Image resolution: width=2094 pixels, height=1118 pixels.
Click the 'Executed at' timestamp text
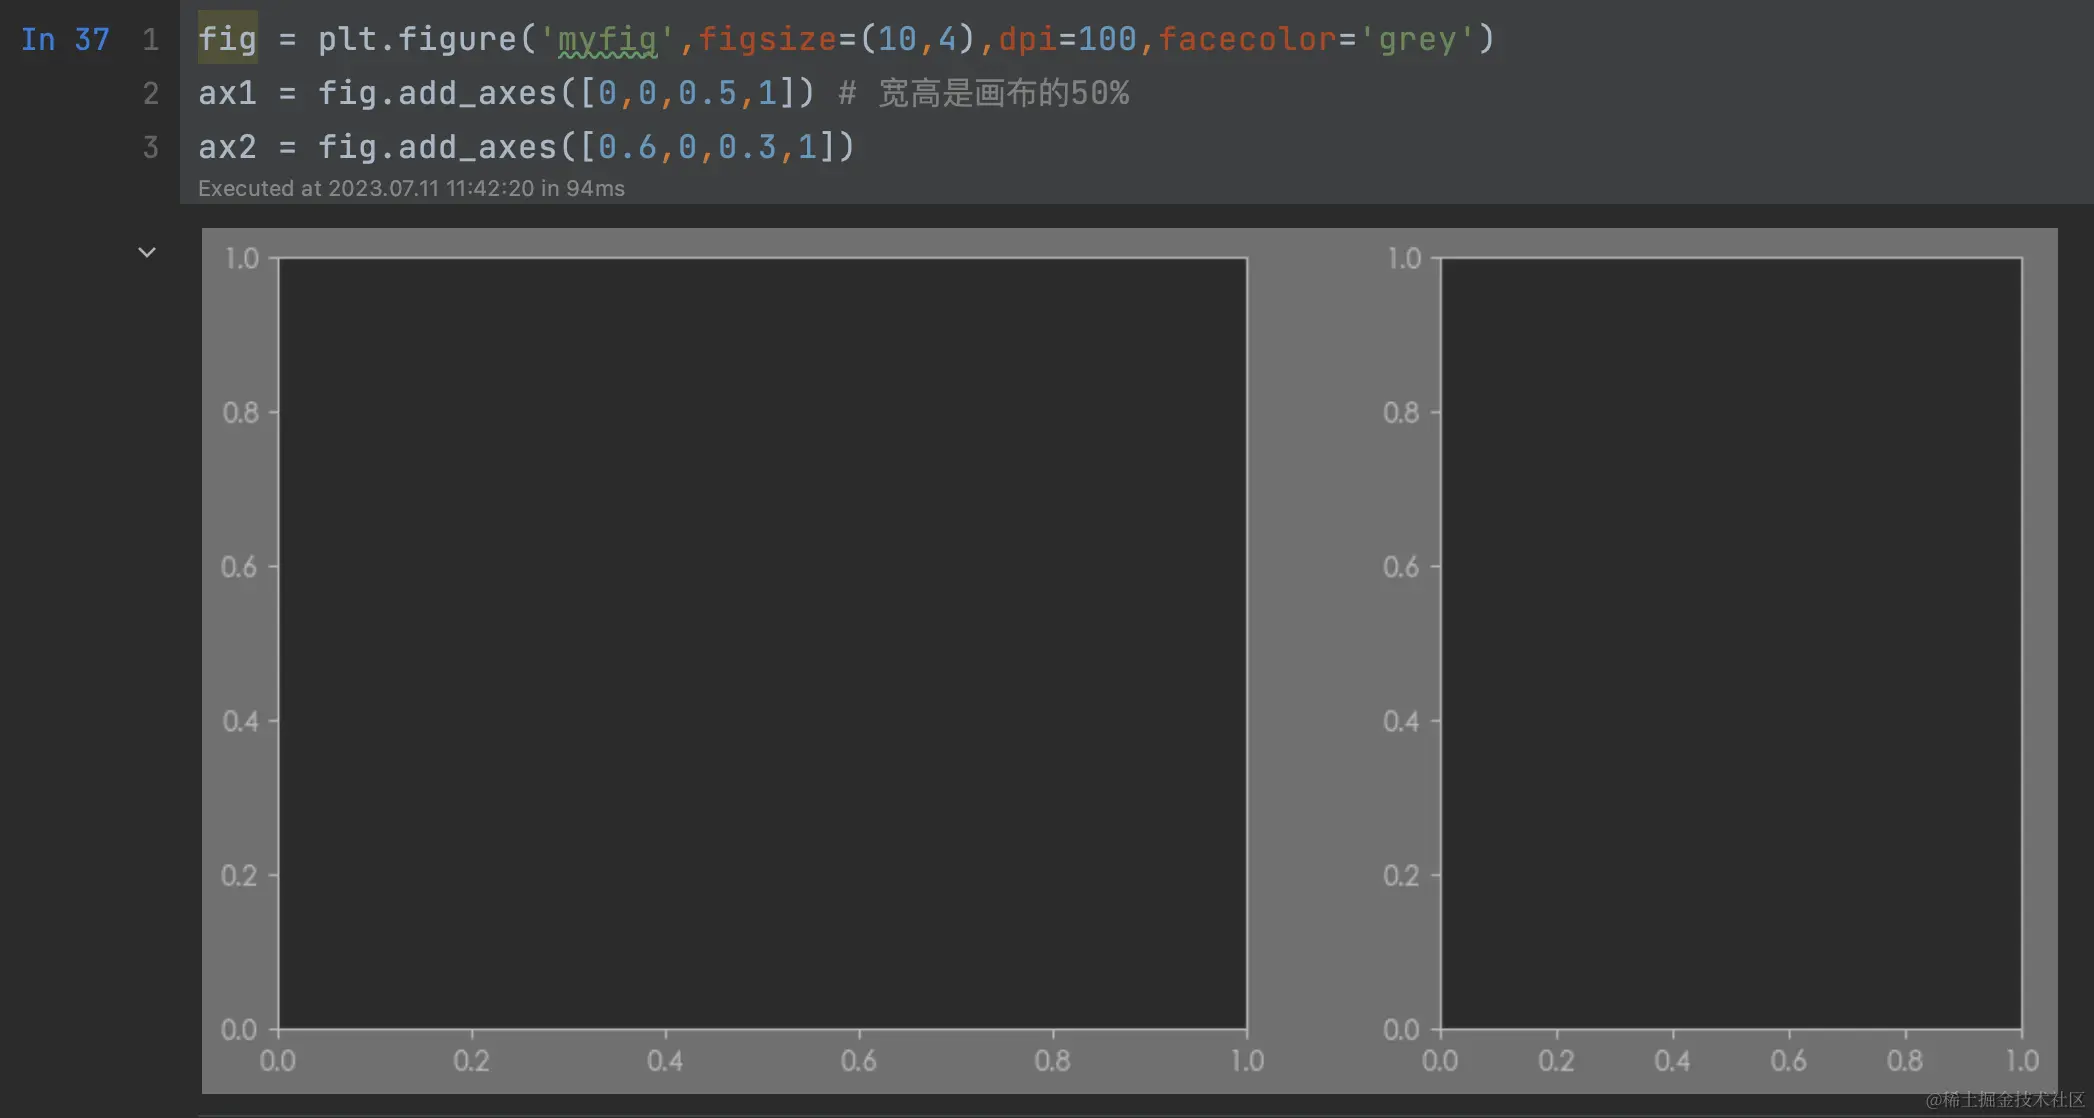pyautogui.click(x=411, y=189)
